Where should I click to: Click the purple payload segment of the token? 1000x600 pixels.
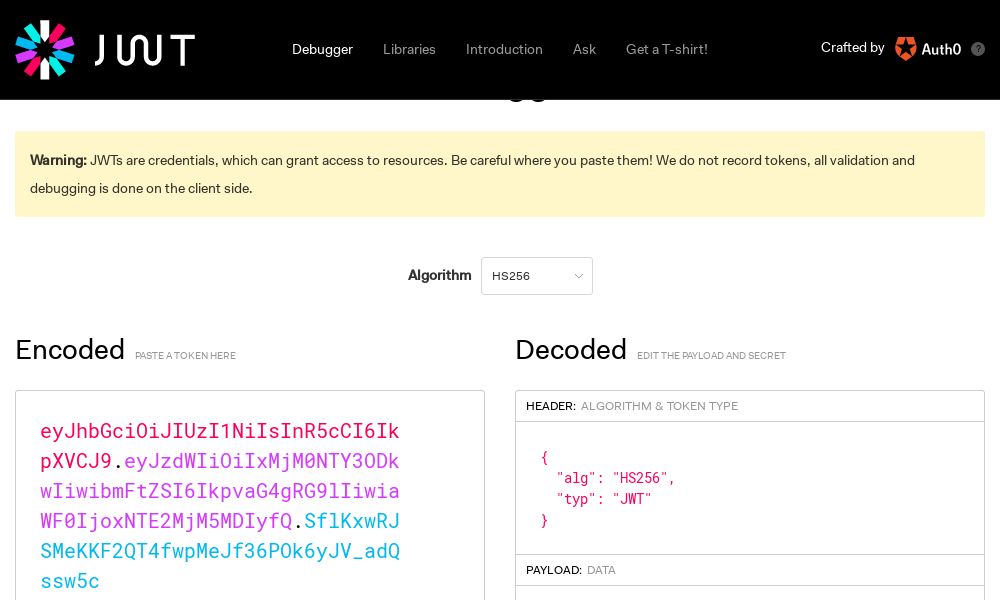[x=220, y=491]
